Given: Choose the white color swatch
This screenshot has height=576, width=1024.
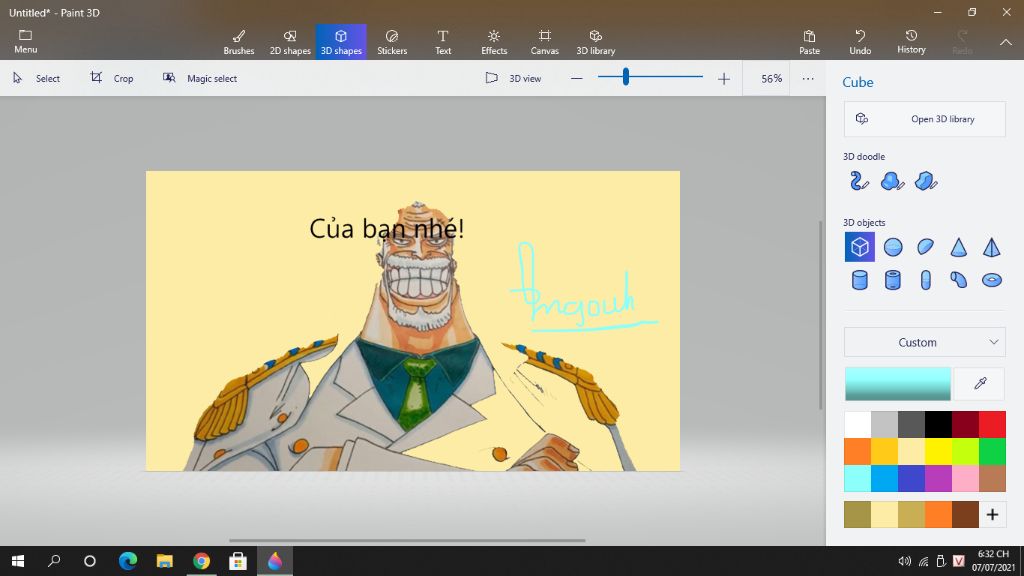Looking at the screenshot, I should tap(857, 424).
